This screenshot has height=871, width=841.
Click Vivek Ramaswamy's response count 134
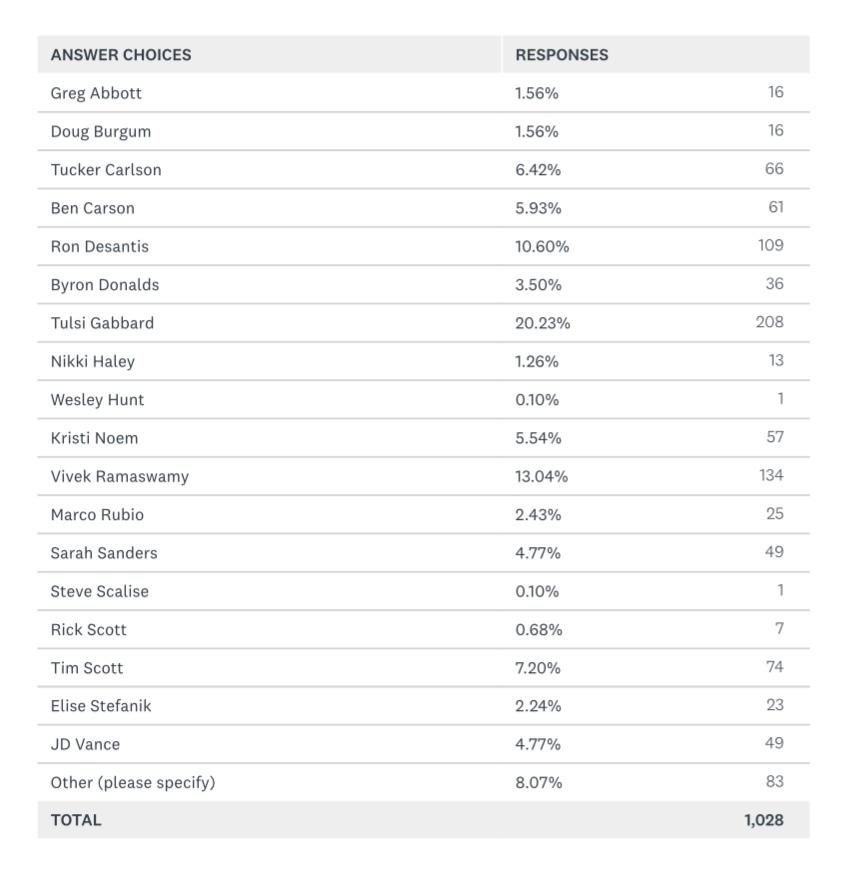[771, 475]
